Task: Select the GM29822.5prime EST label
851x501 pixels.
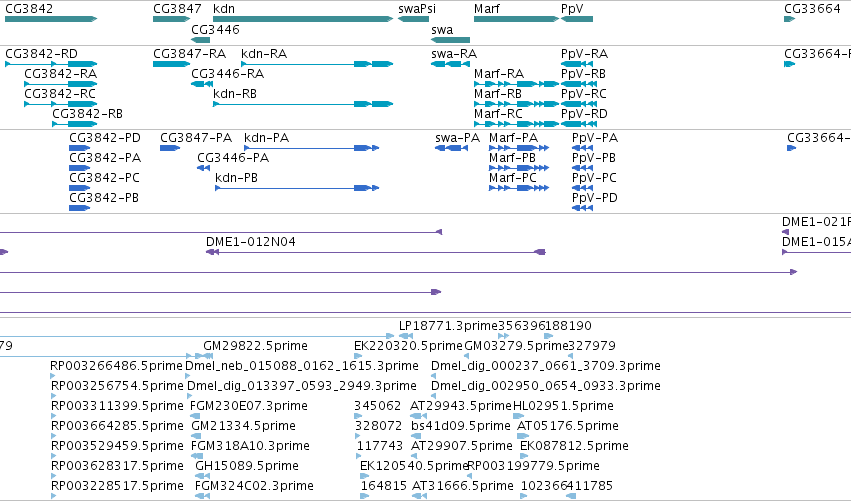Action: 256,346
